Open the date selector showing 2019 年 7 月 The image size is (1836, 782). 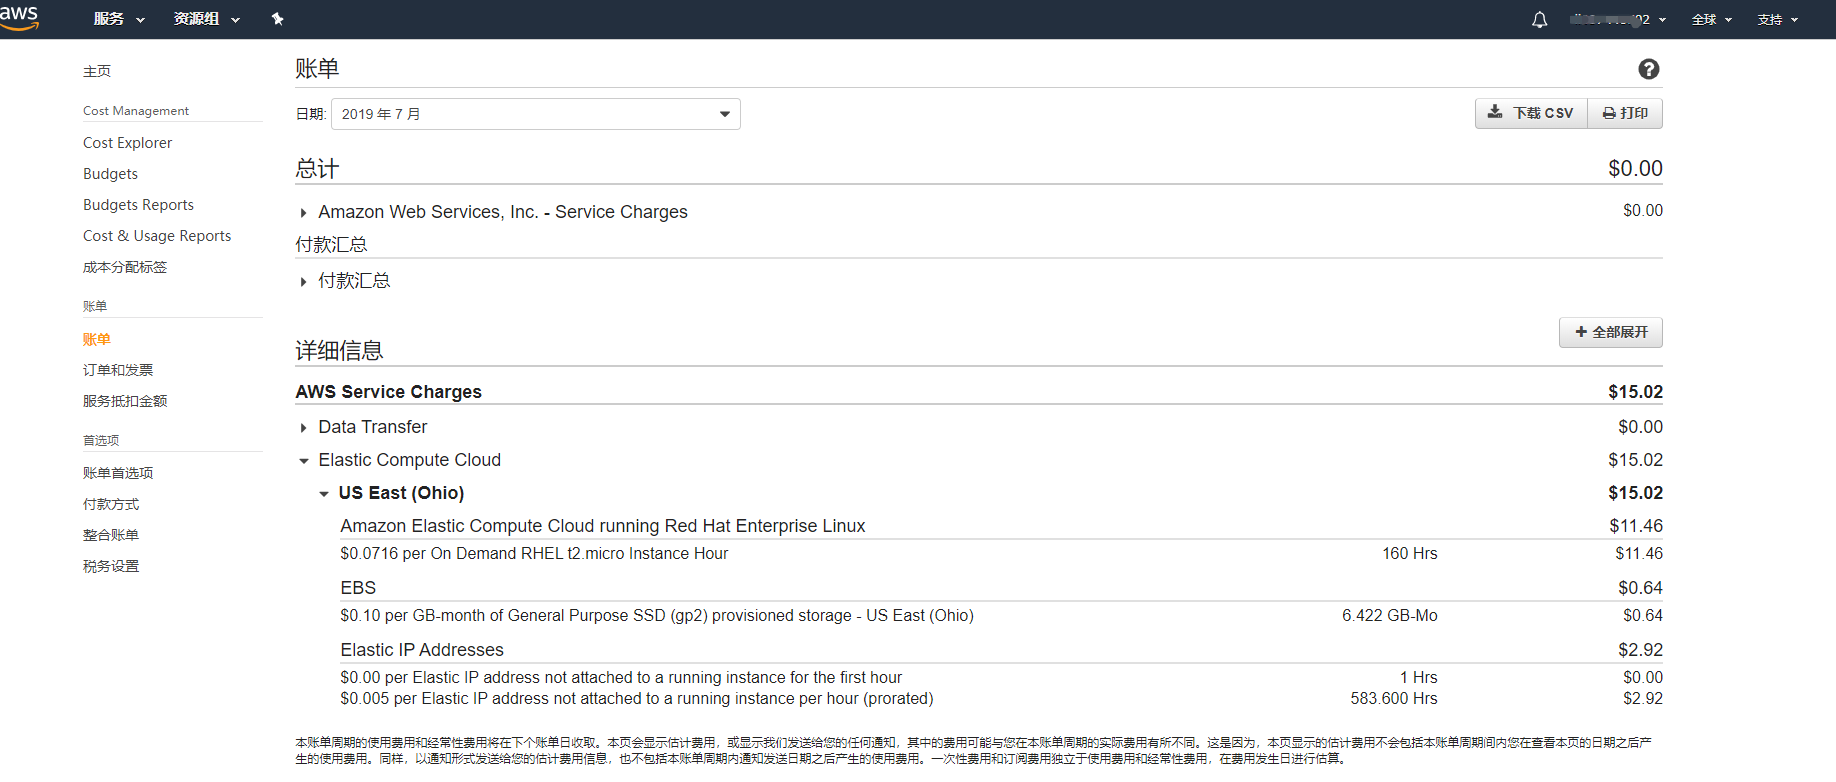536,114
